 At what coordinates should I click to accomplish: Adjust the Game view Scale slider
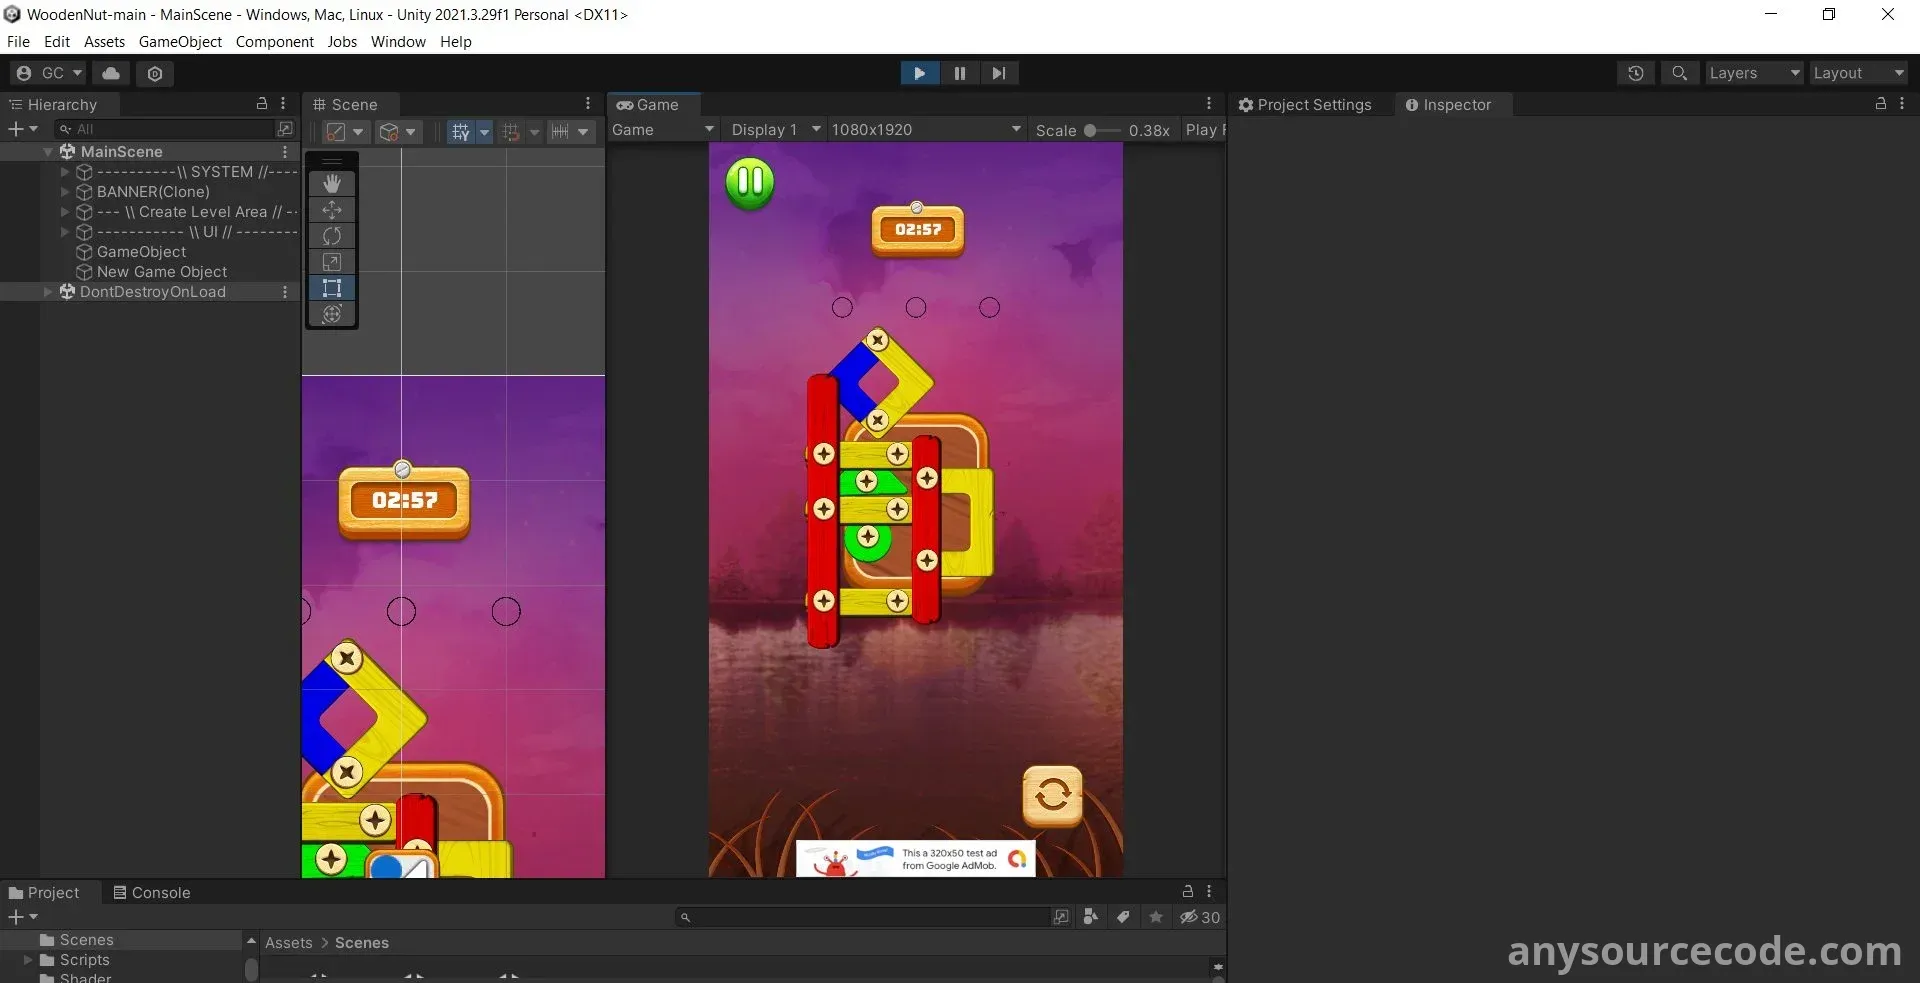click(1091, 130)
